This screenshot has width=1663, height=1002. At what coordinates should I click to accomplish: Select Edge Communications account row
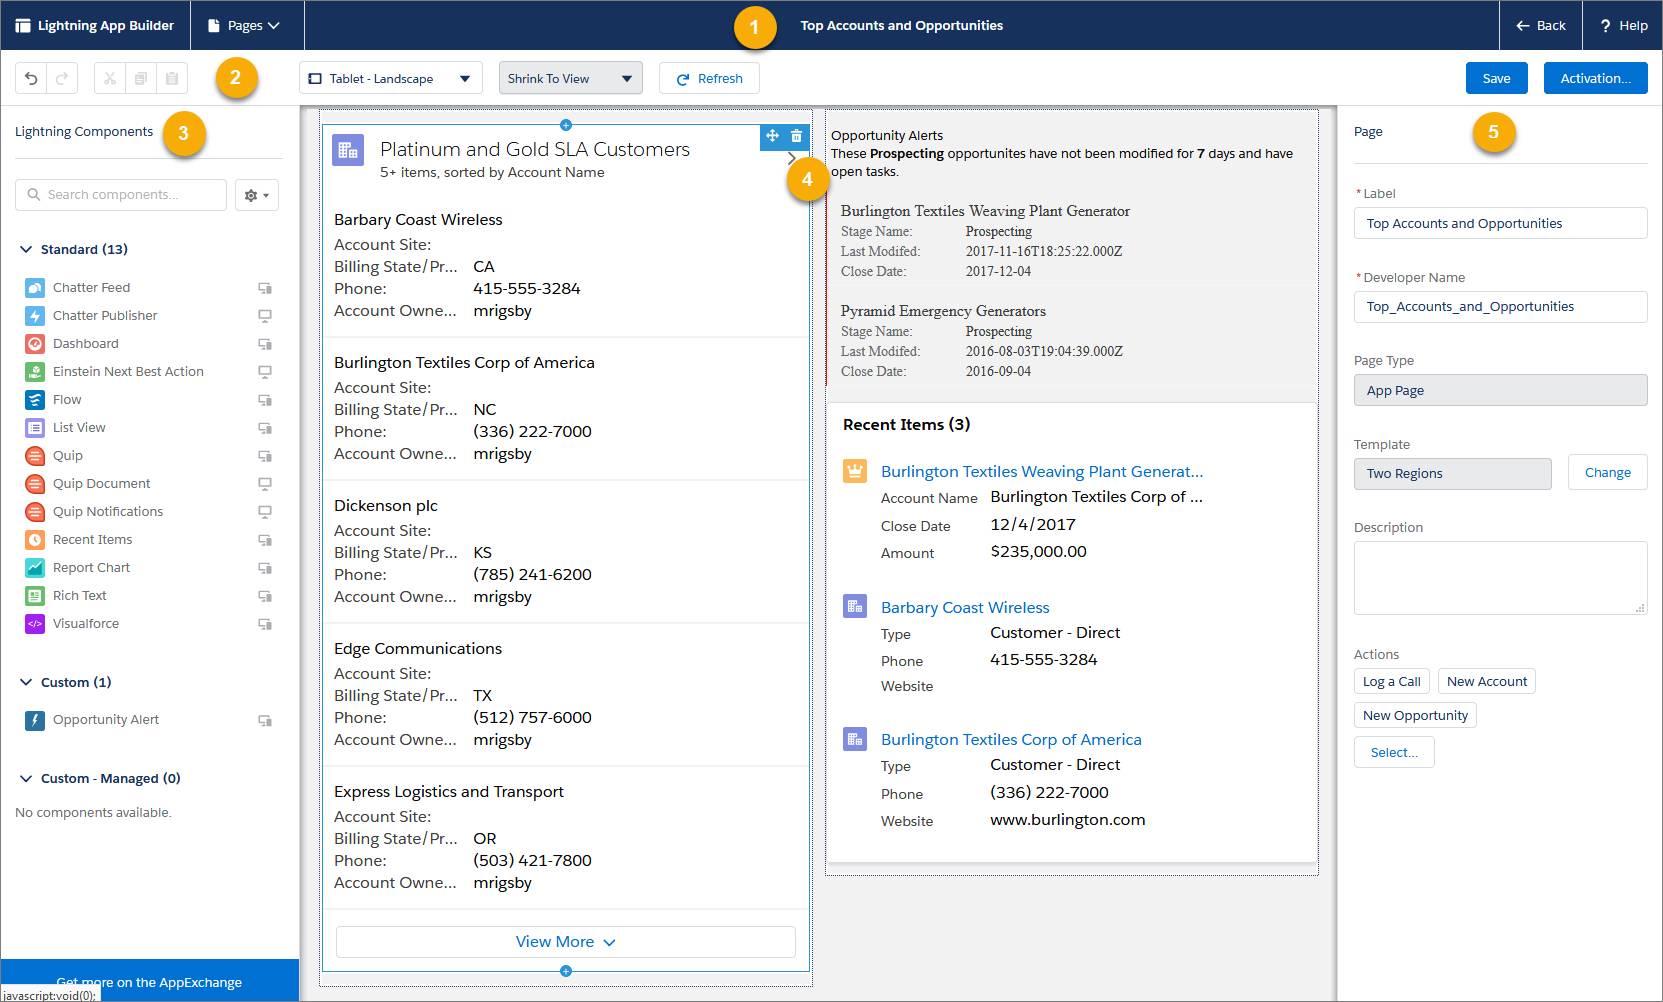click(x=565, y=694)
